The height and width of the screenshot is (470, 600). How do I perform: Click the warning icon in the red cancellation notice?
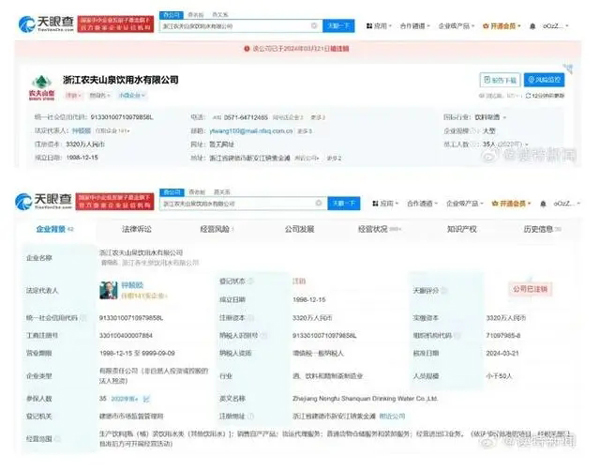(247, 49)
